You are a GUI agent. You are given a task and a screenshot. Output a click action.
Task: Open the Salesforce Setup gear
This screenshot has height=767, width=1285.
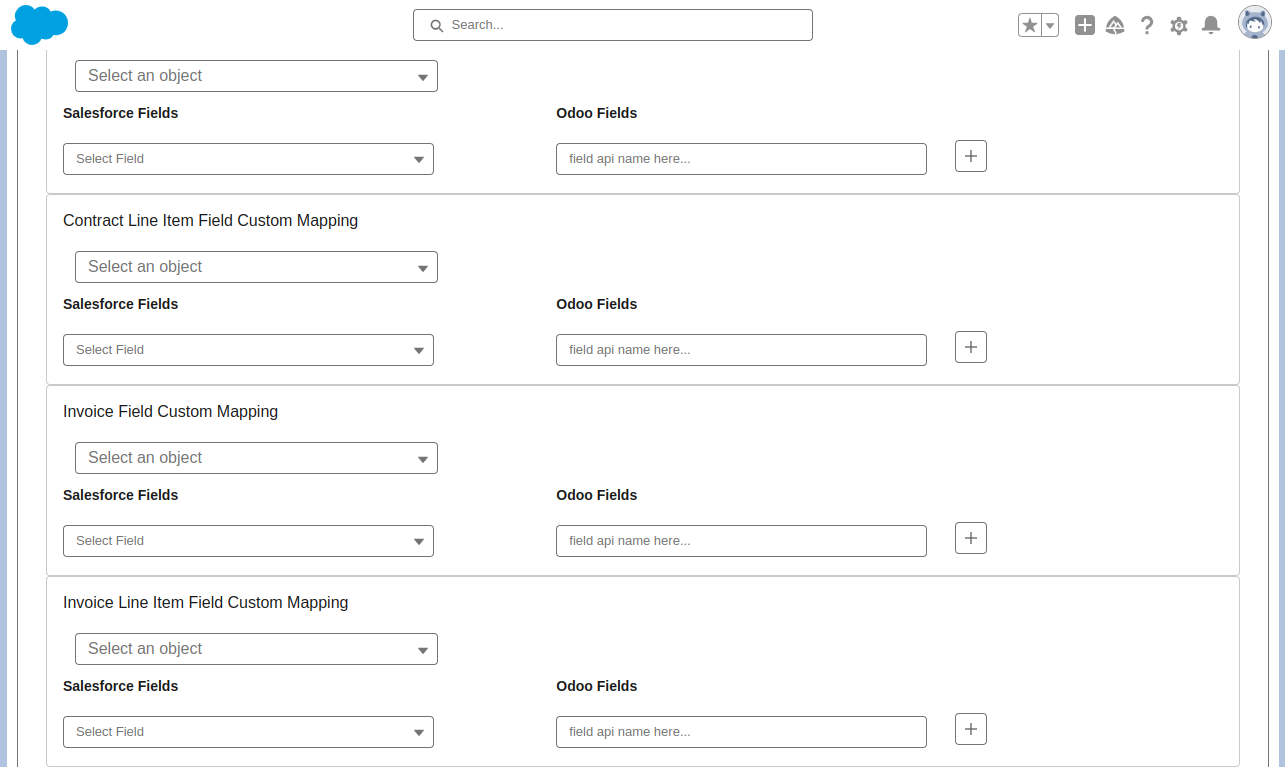tap(1178, 25)
